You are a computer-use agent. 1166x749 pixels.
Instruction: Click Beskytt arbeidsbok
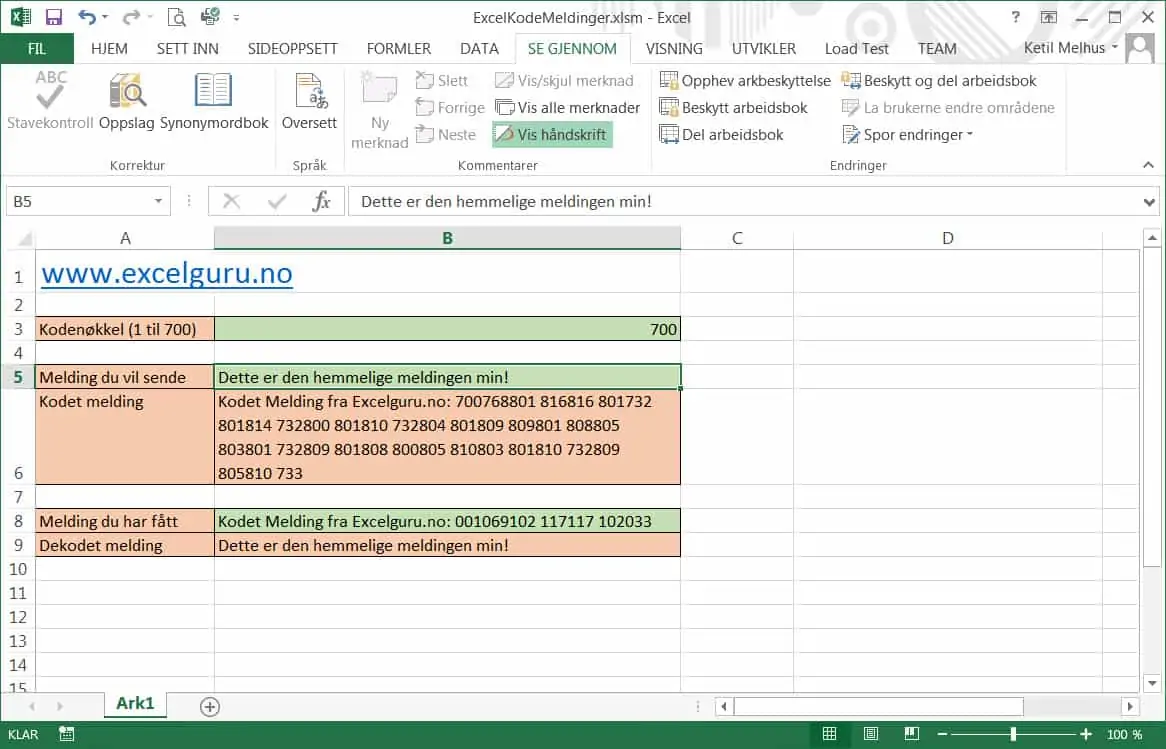pyautogui.click(x=733, y=107)
